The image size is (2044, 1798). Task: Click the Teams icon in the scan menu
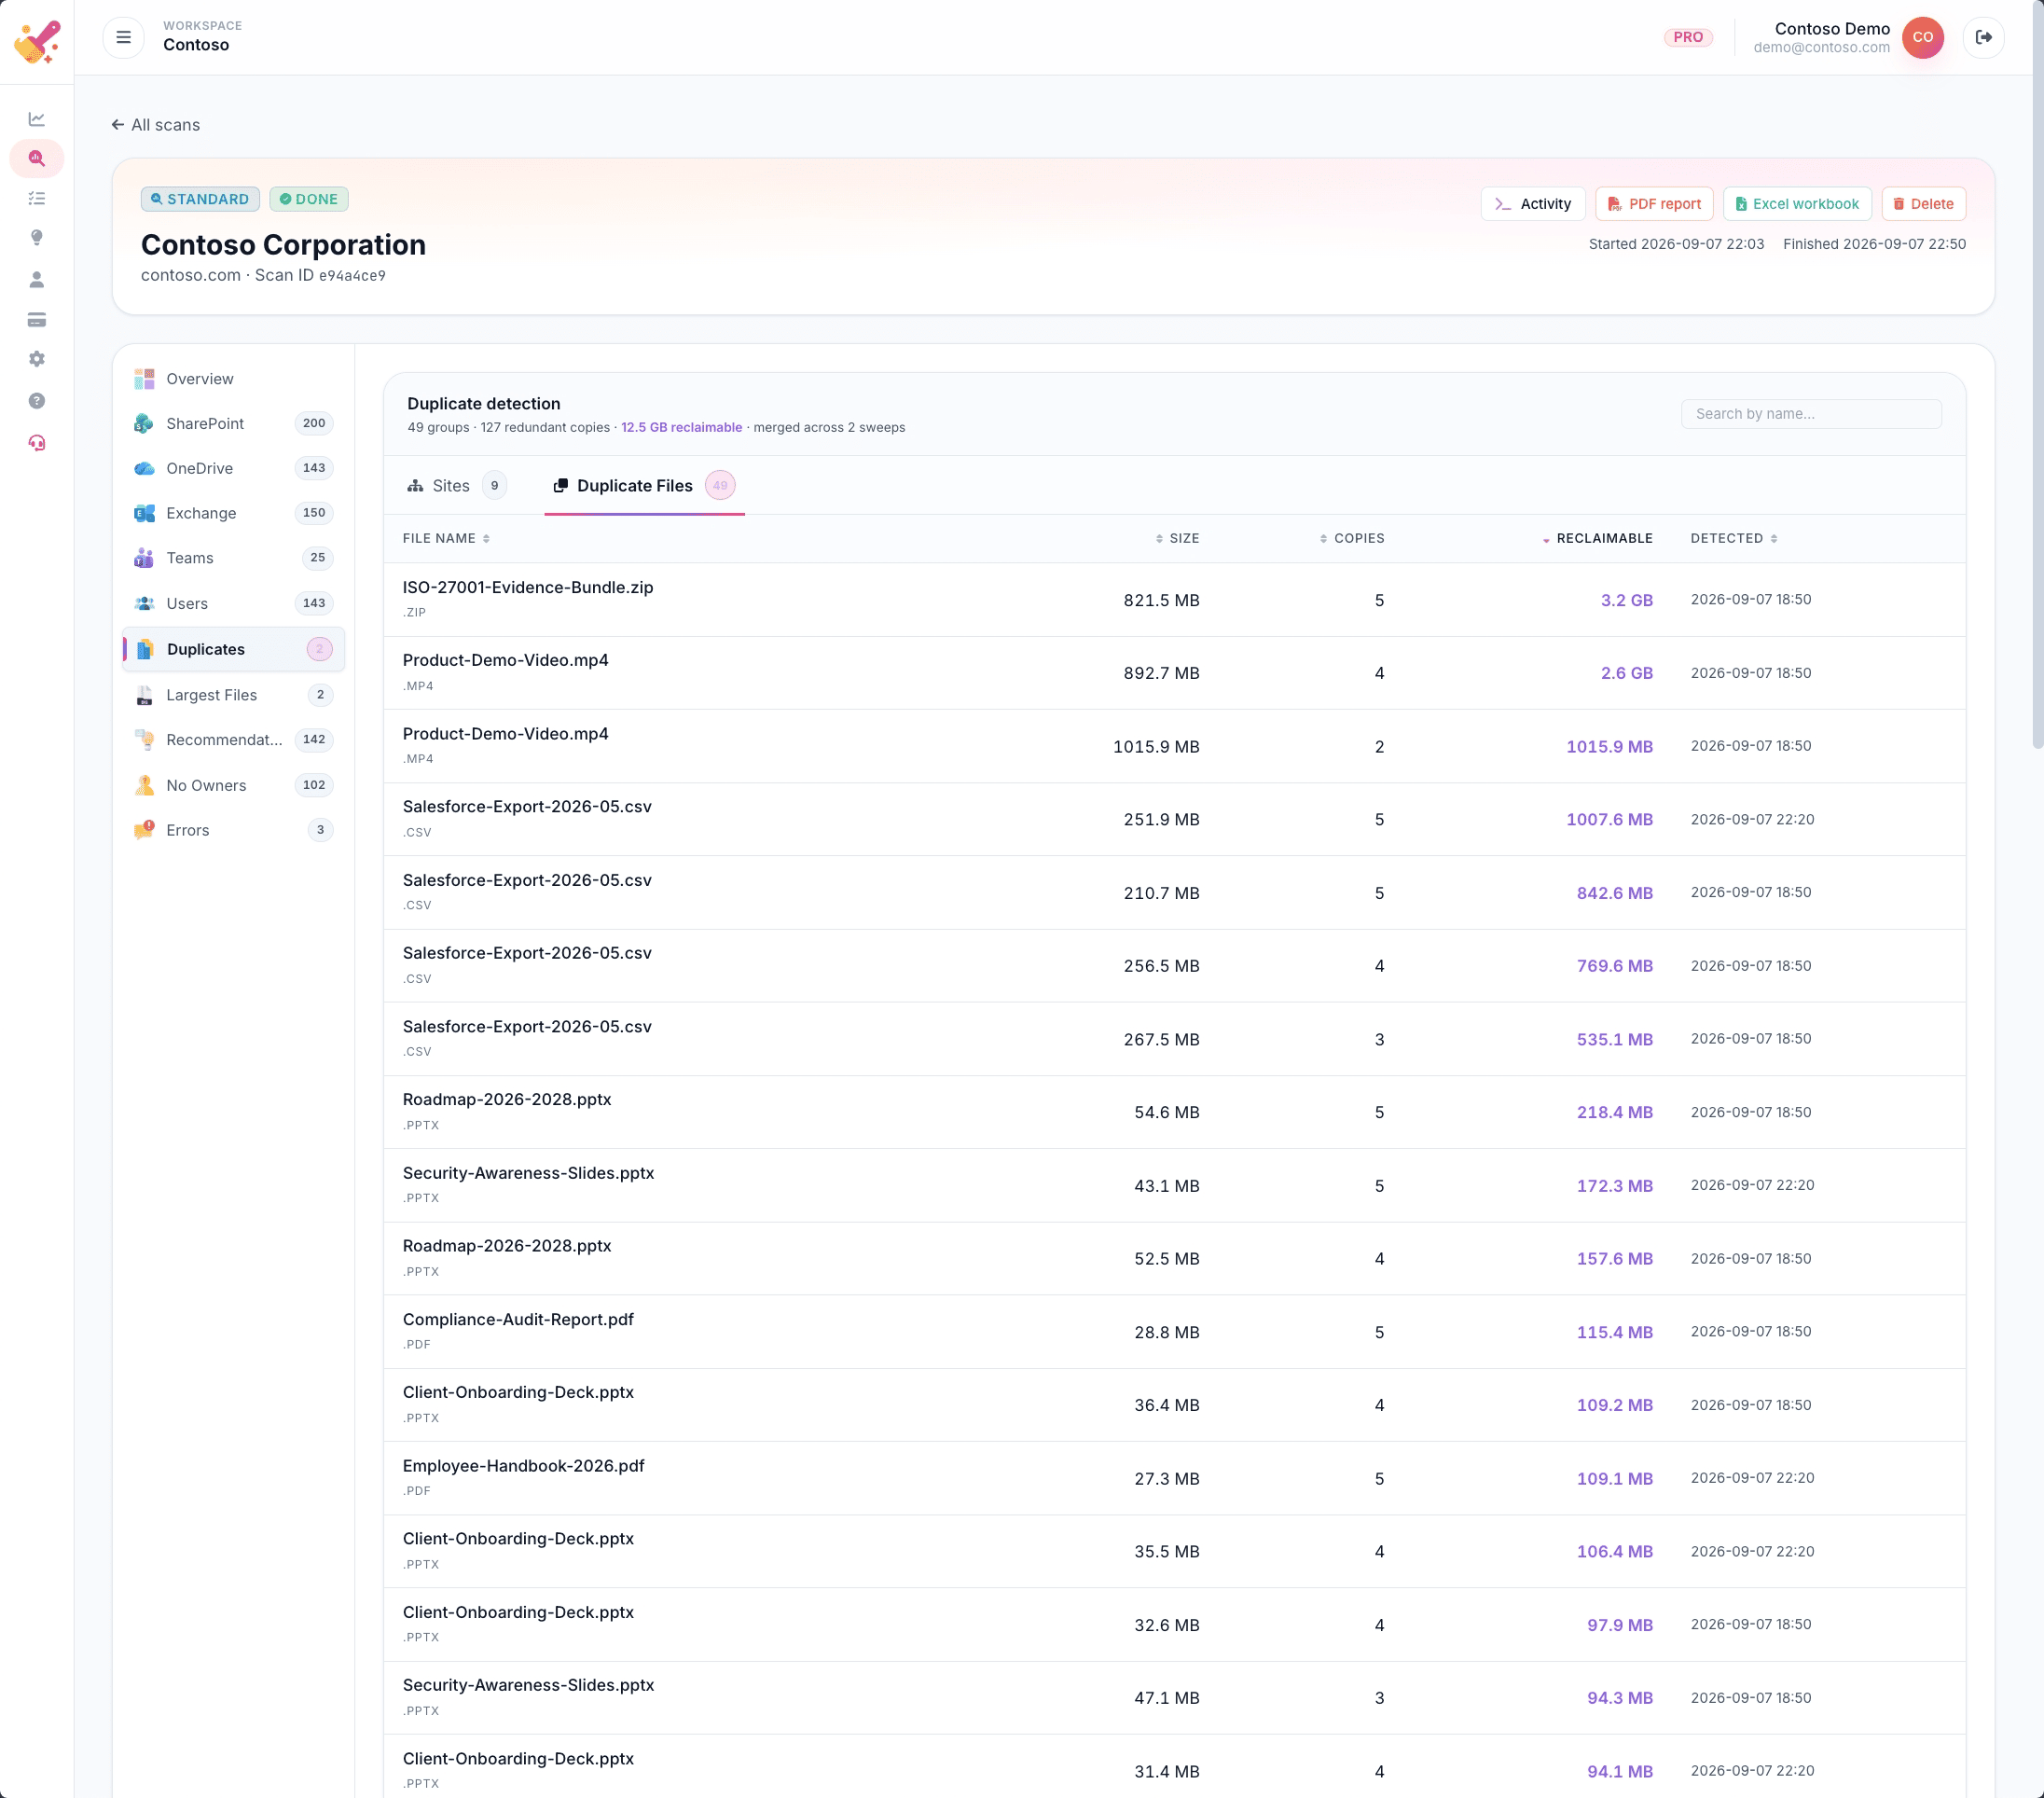coord(144,558)
